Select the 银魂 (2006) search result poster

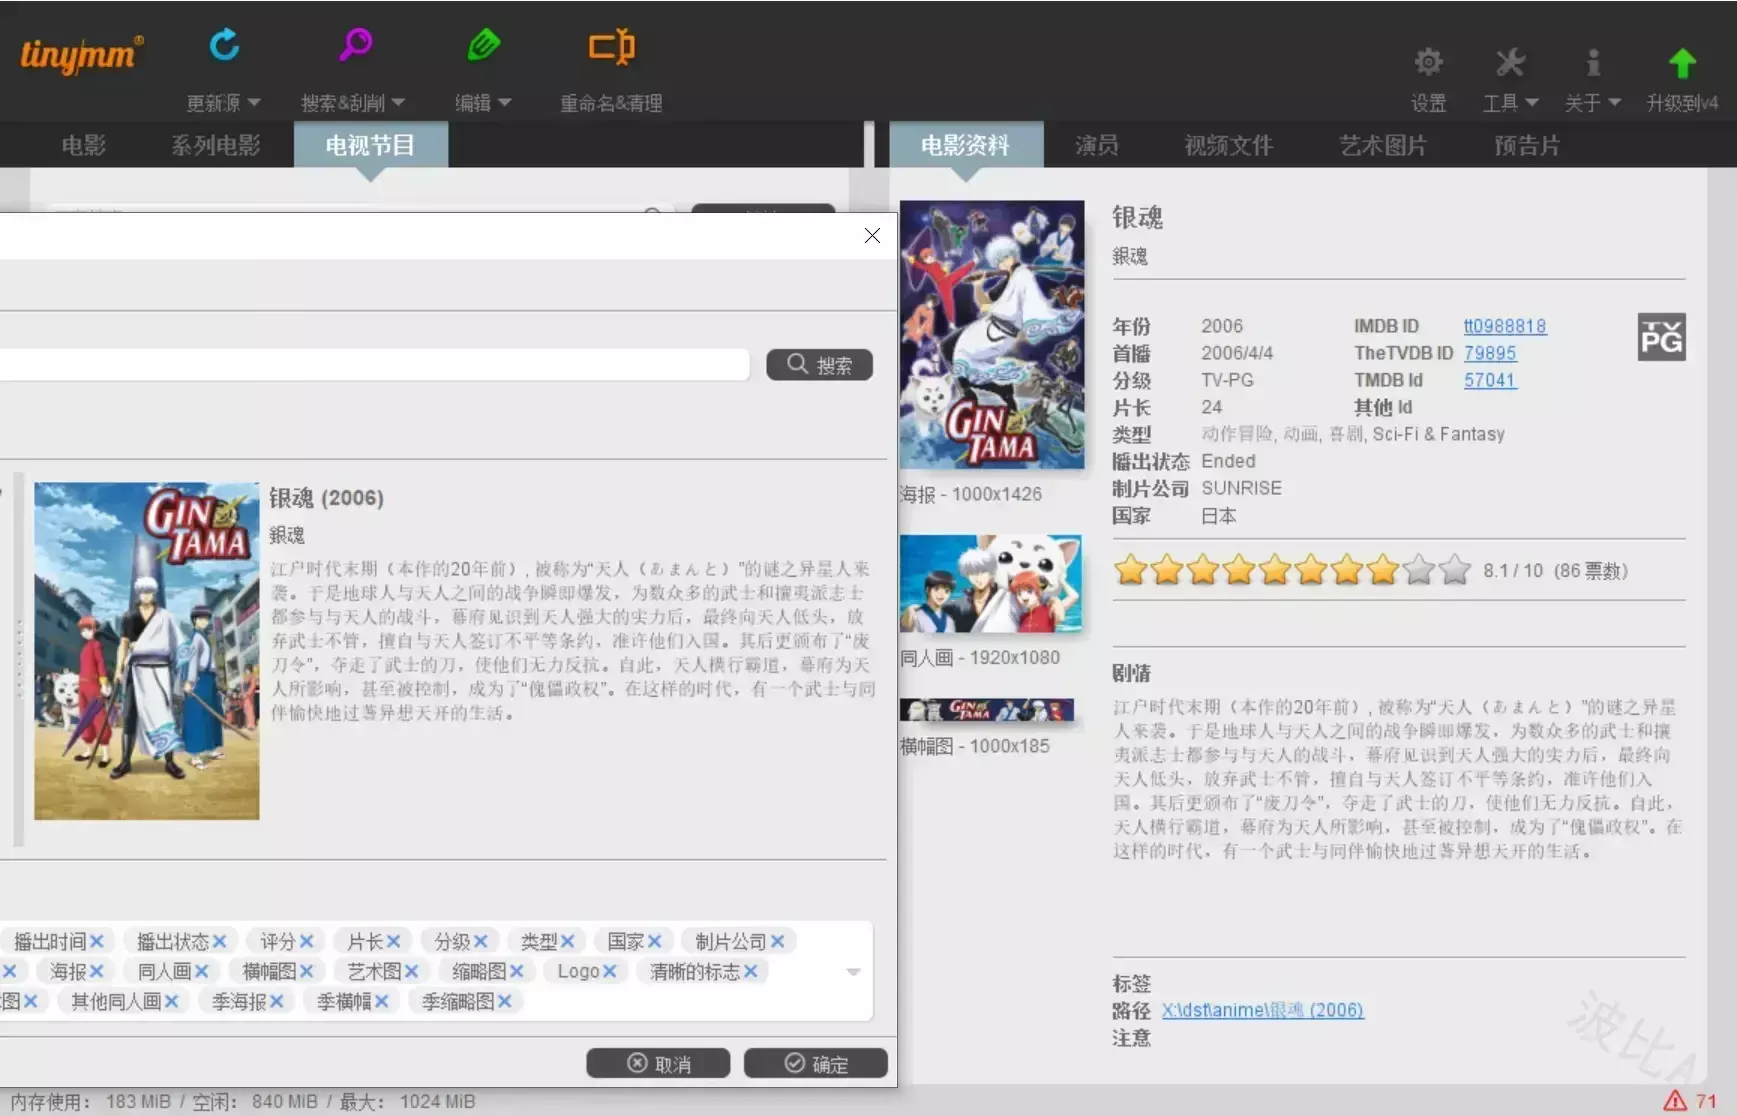coord(147,651)
